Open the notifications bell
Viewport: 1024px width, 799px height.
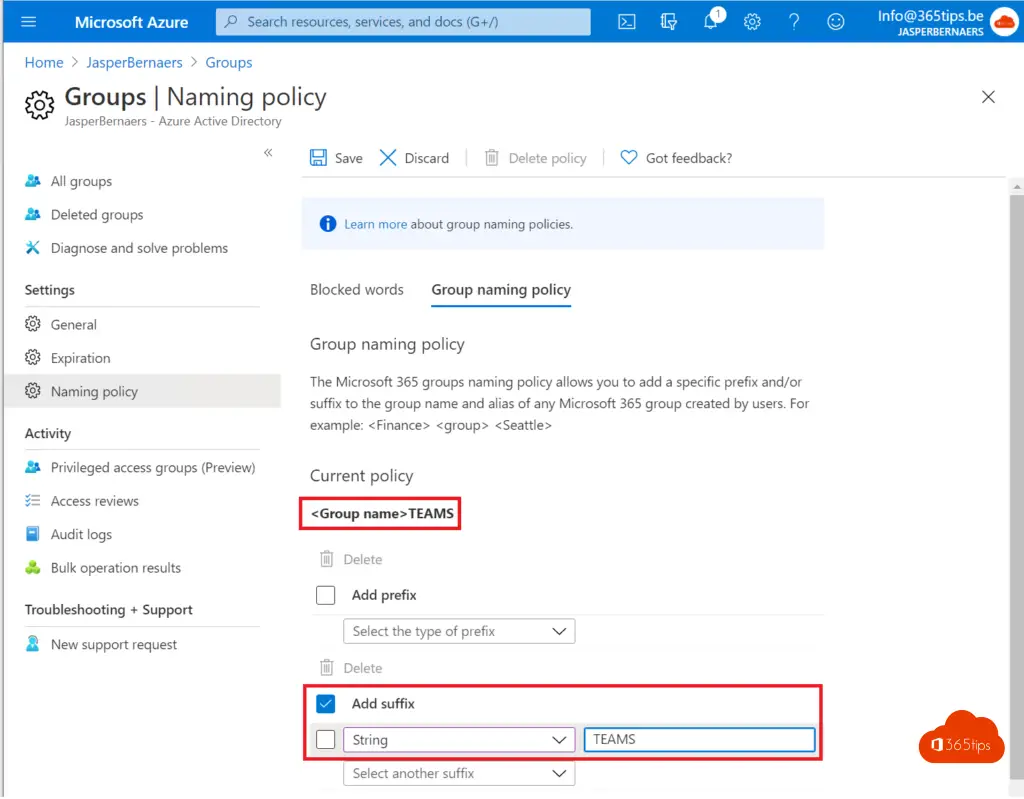click(x=711, y=22)
